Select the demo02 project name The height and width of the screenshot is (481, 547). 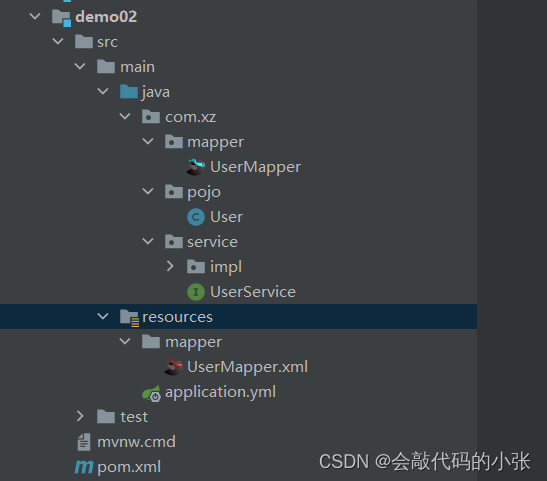pyautogui.click(x=106, y=17)
